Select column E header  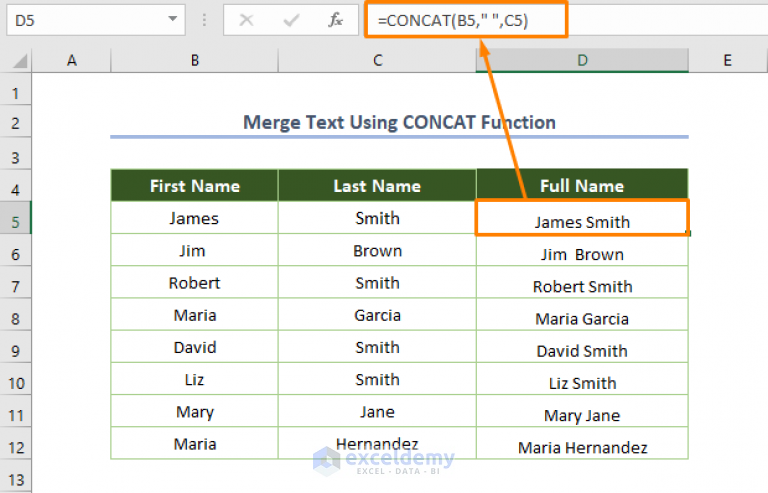coord(727,61)
